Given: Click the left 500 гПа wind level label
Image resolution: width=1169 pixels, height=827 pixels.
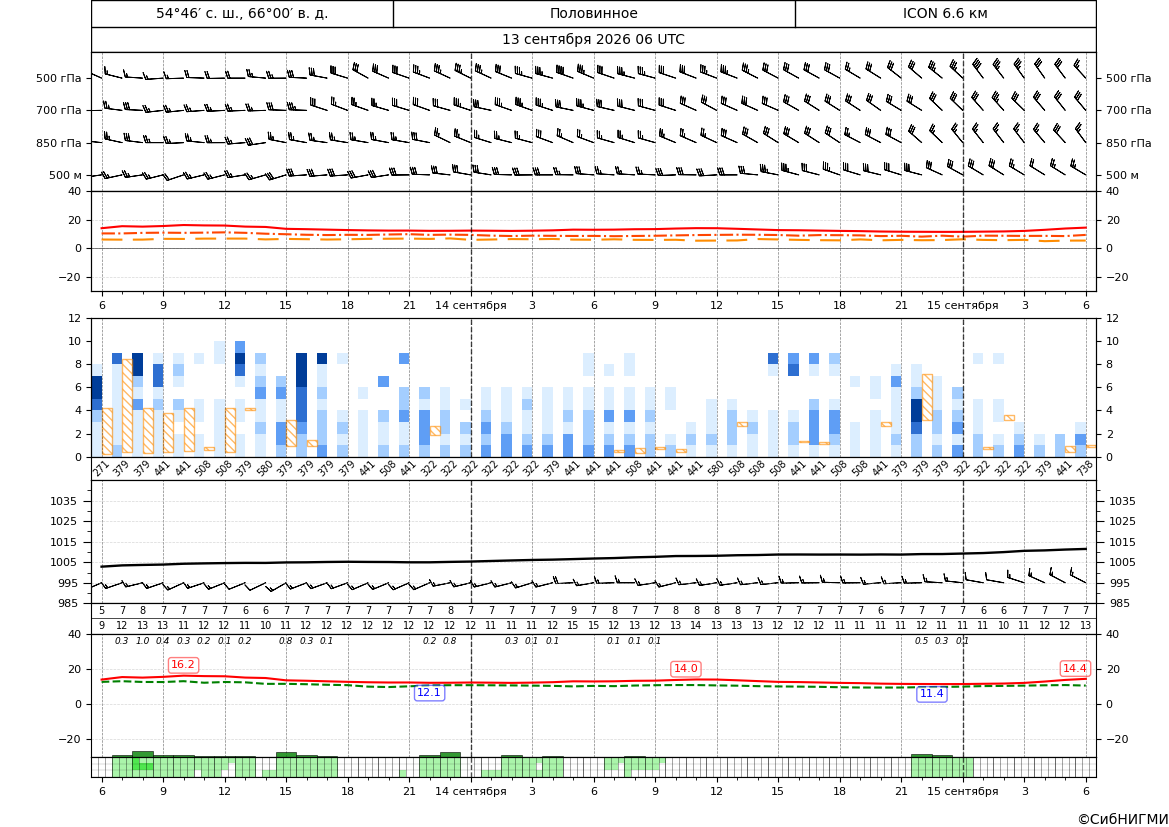Looking at the screenshot, I should pos(59,78).
